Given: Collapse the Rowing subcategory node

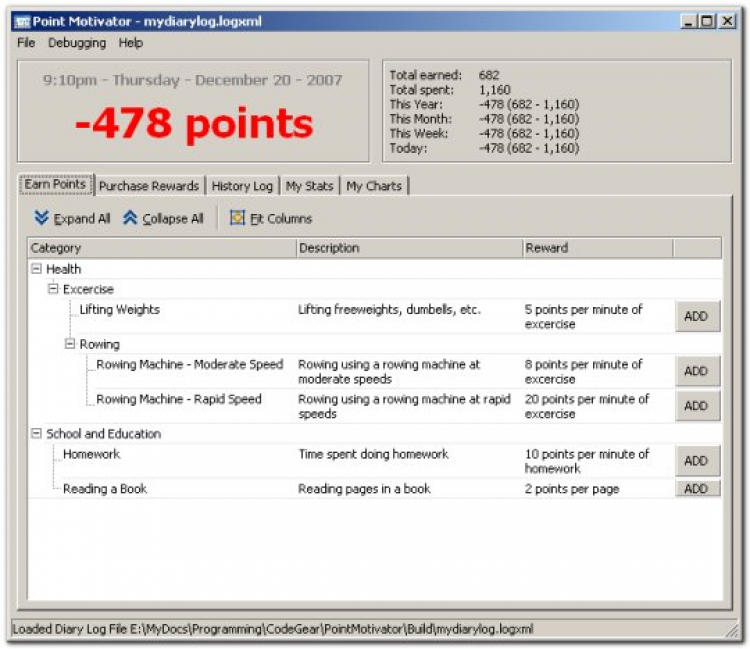Looking at the screenshot, I should click(x=70, y=343).
